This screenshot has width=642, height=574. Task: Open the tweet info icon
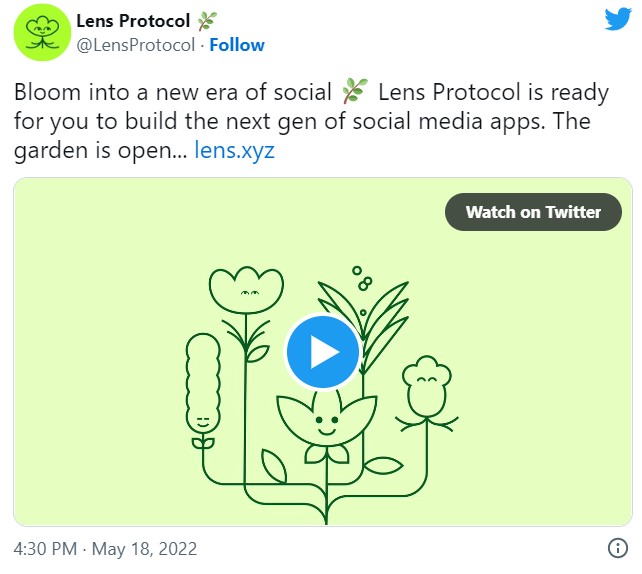(617, 549)
